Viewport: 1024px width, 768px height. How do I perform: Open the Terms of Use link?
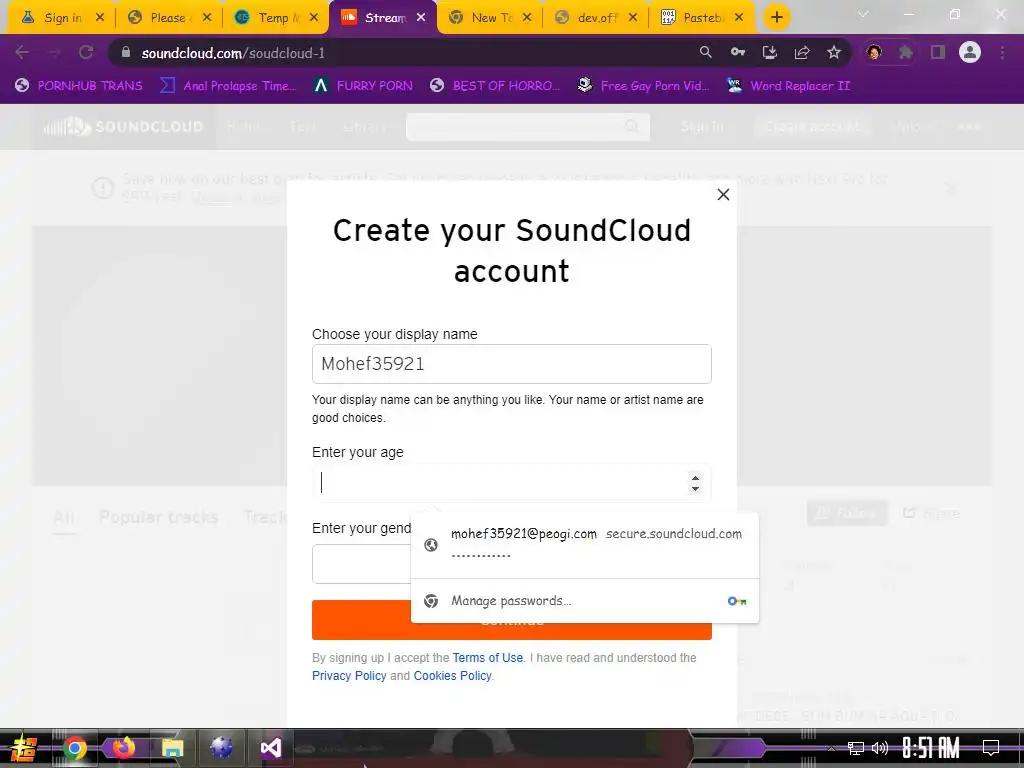[x=488, y=658]
